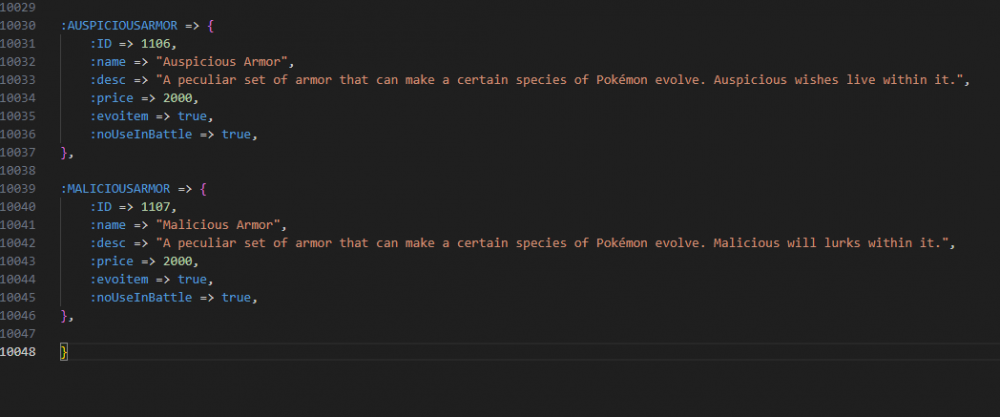Image resolution: width=1000 pixels, height=417 pixels.
Task: Click the :ID key on line 10040
Action: (x=100, y=207)
